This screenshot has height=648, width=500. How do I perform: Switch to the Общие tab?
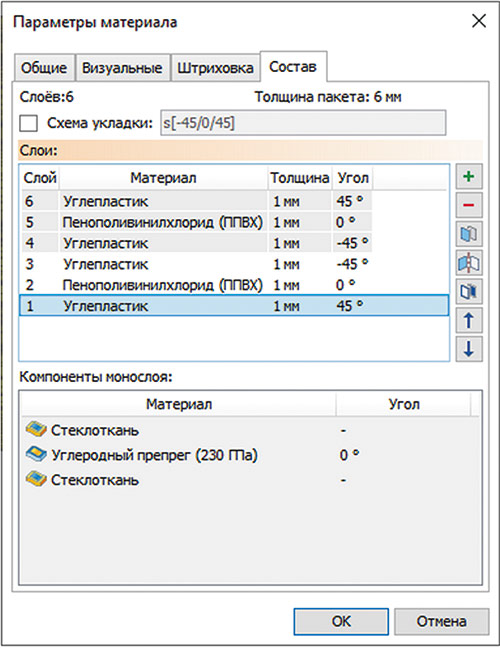[x=44, y=68]
